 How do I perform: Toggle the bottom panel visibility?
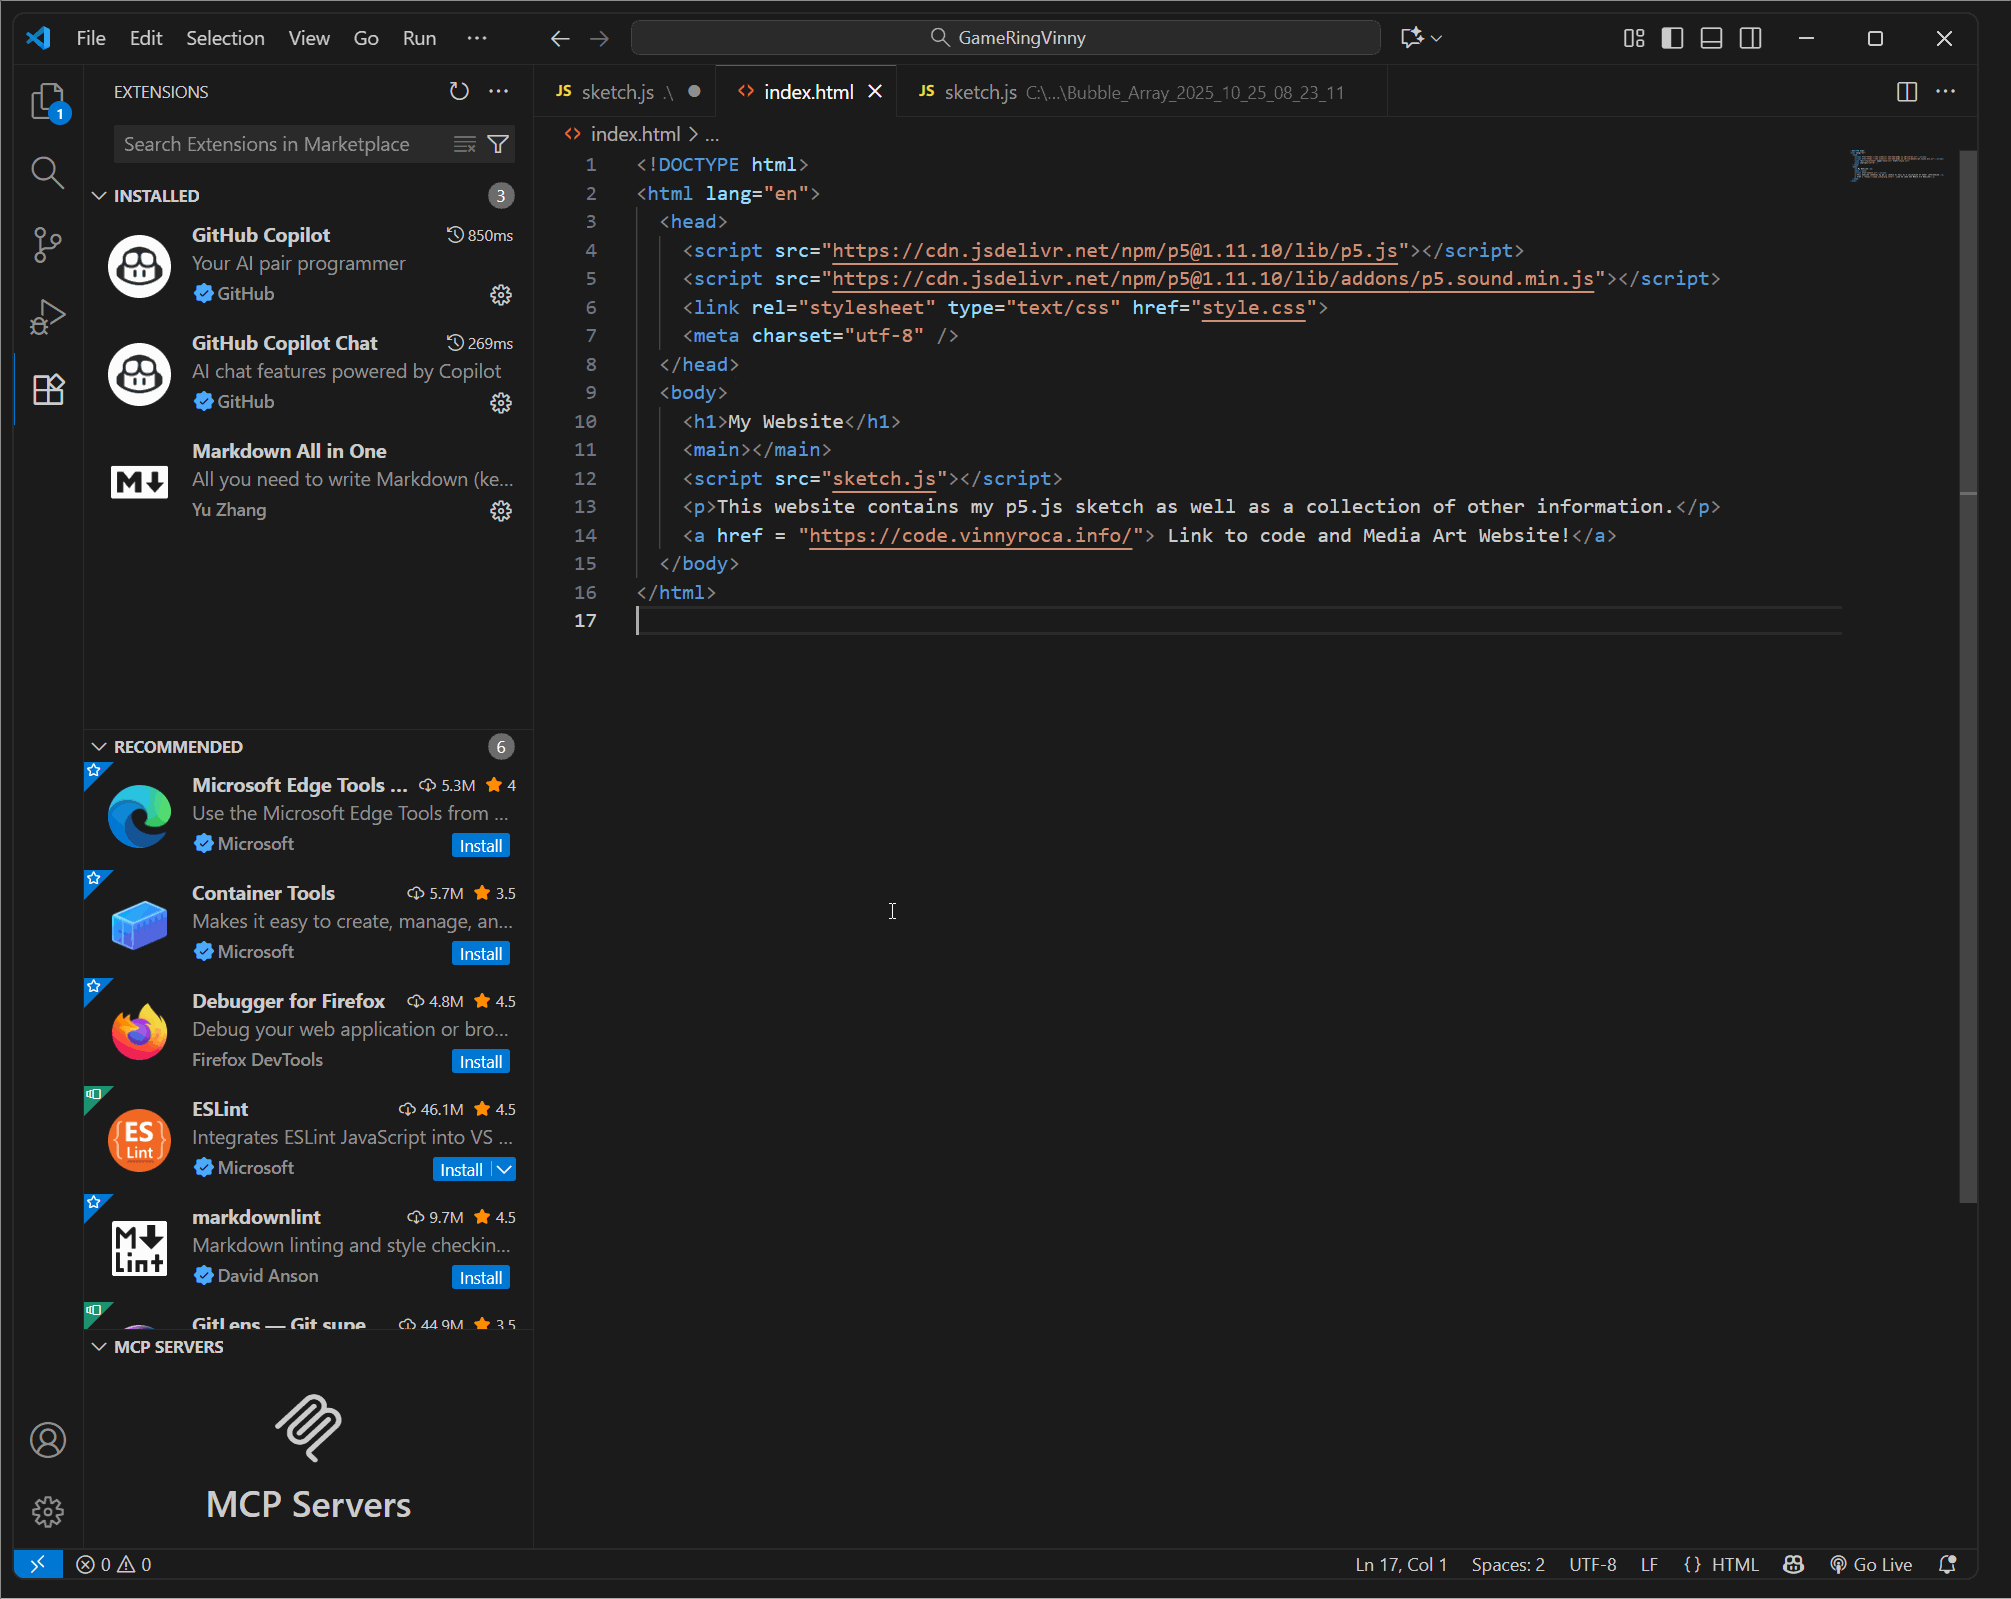click(1712, 38)
